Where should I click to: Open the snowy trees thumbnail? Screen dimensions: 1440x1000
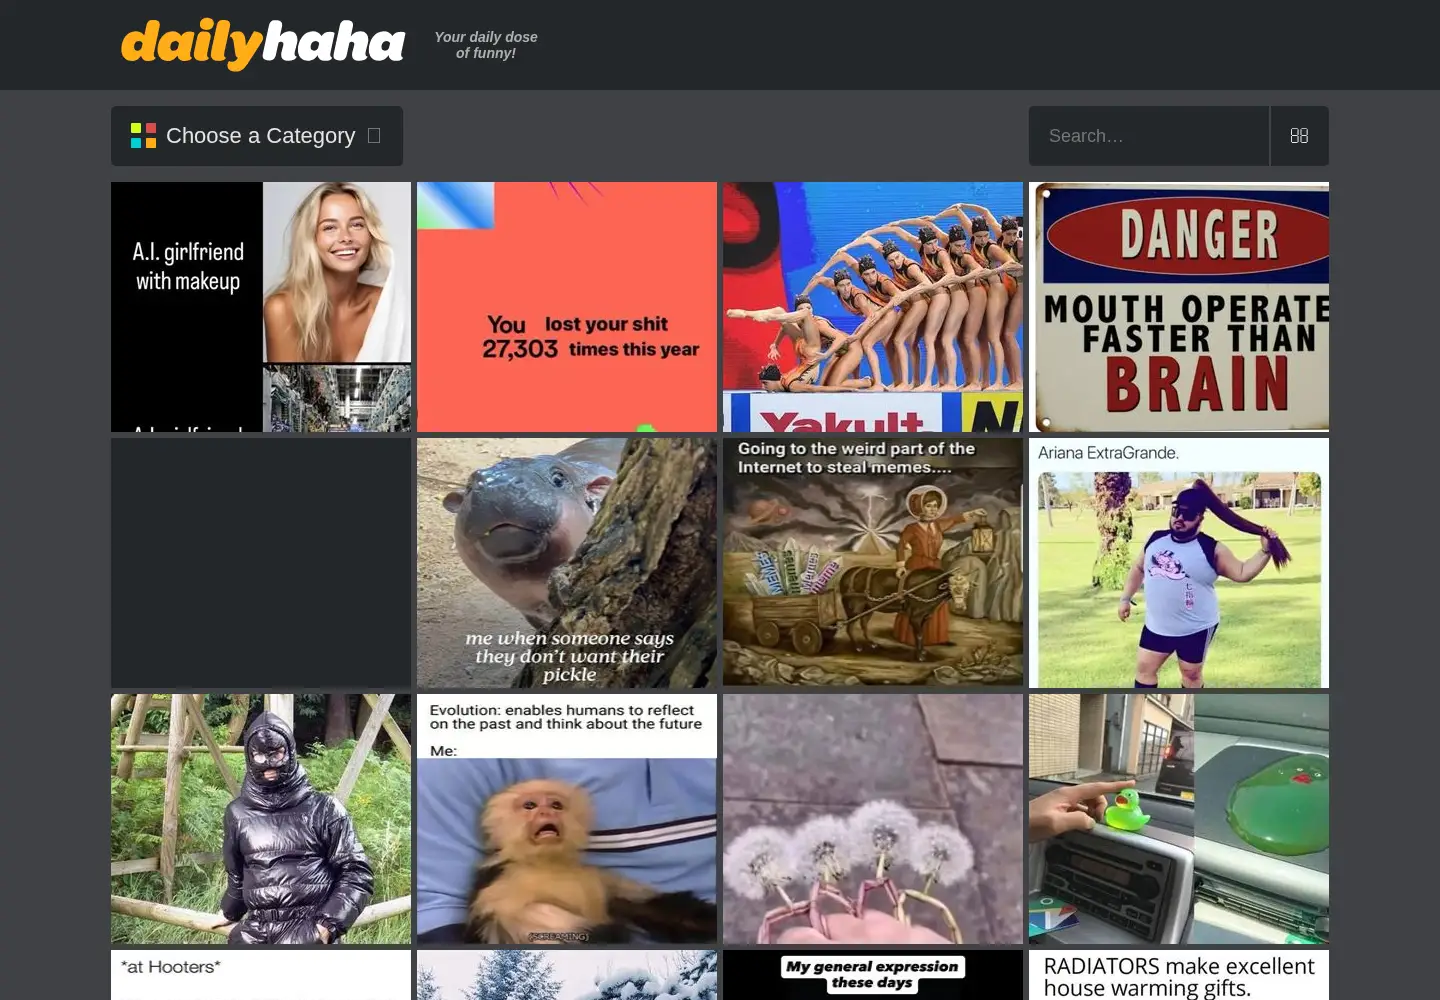click(567, 975)
